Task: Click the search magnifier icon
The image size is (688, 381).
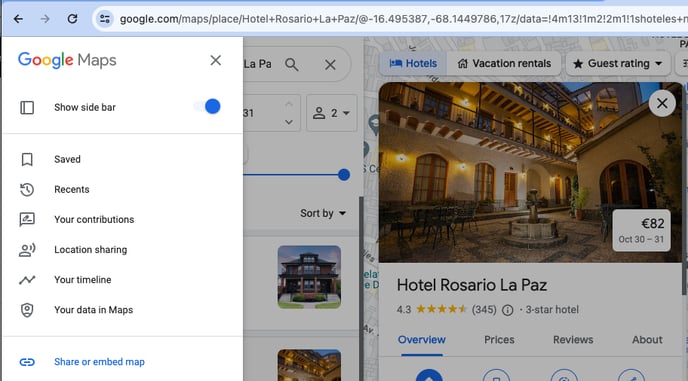Action: [x=292, y=65]
